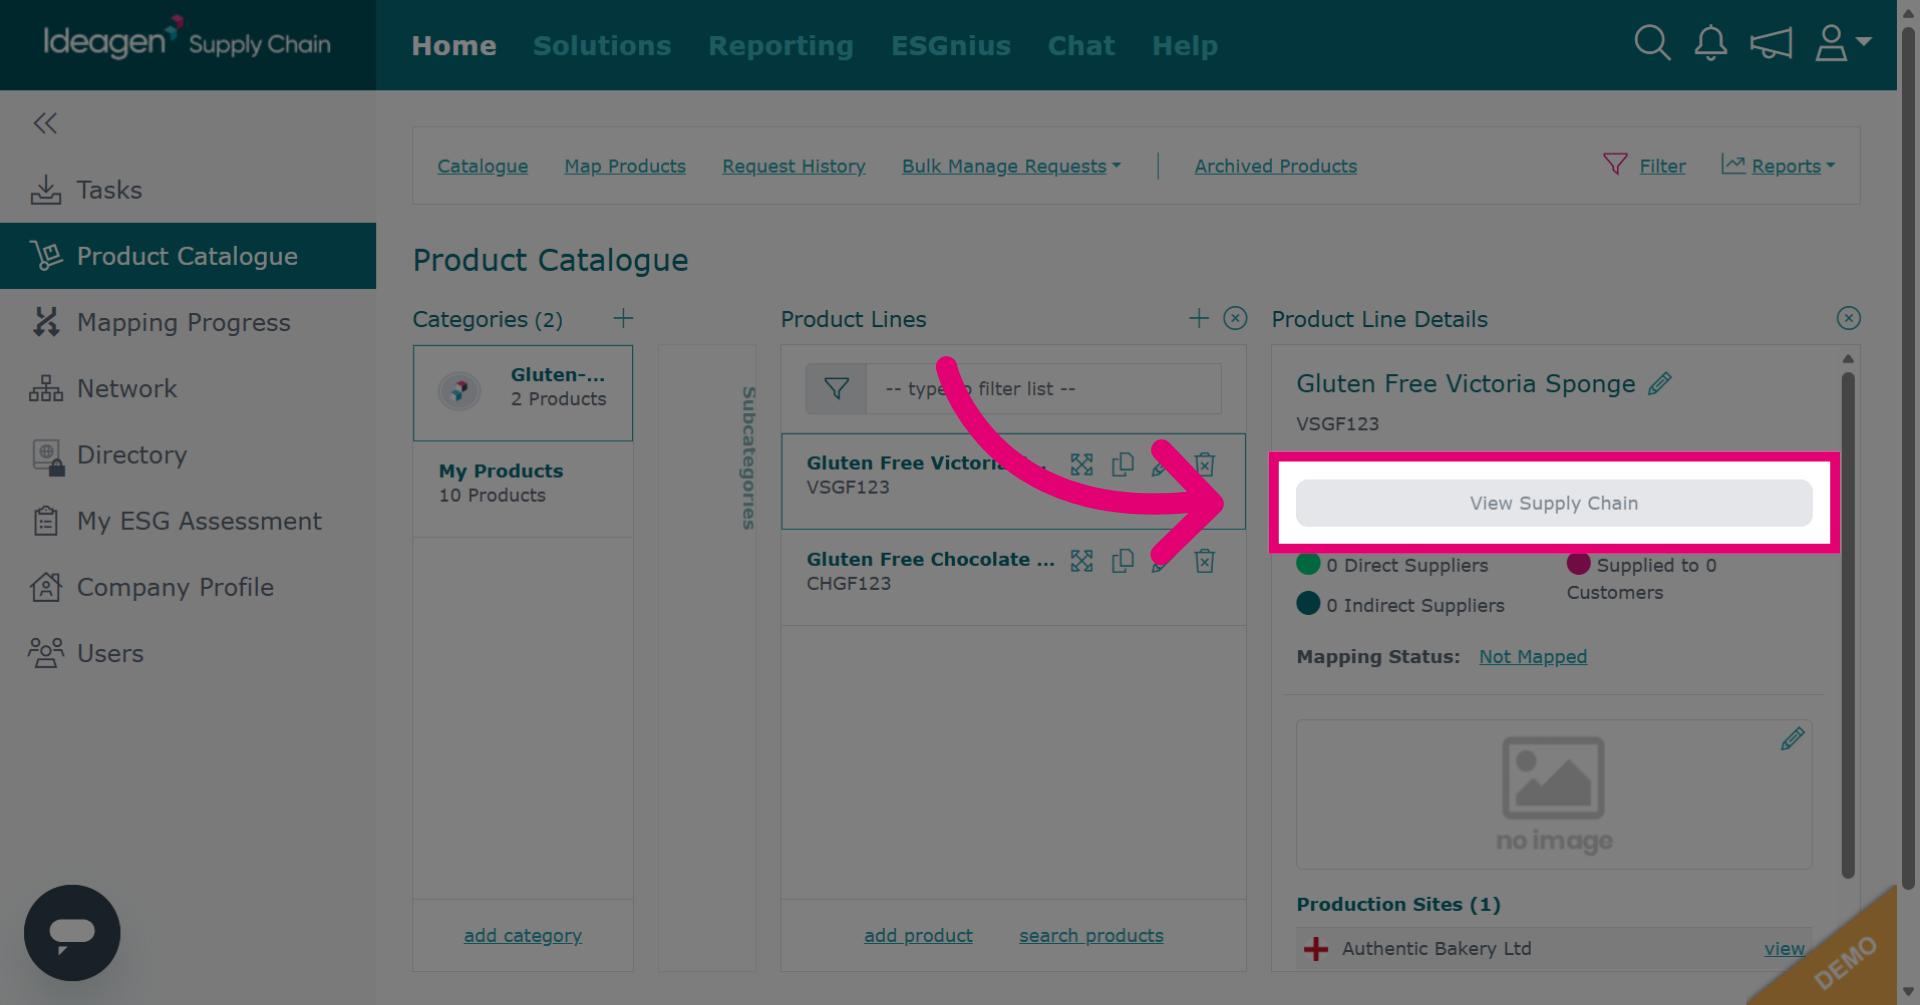Open the chat widget bubble
The height and width of the screenshot is (1005, 1920).
coord(72,933)
